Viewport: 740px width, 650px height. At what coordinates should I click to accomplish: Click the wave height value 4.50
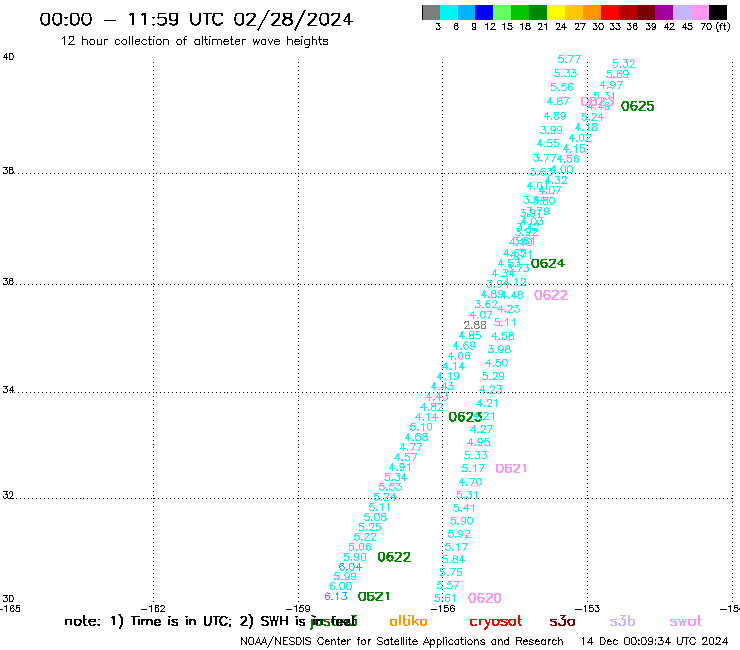click(496, 363)
